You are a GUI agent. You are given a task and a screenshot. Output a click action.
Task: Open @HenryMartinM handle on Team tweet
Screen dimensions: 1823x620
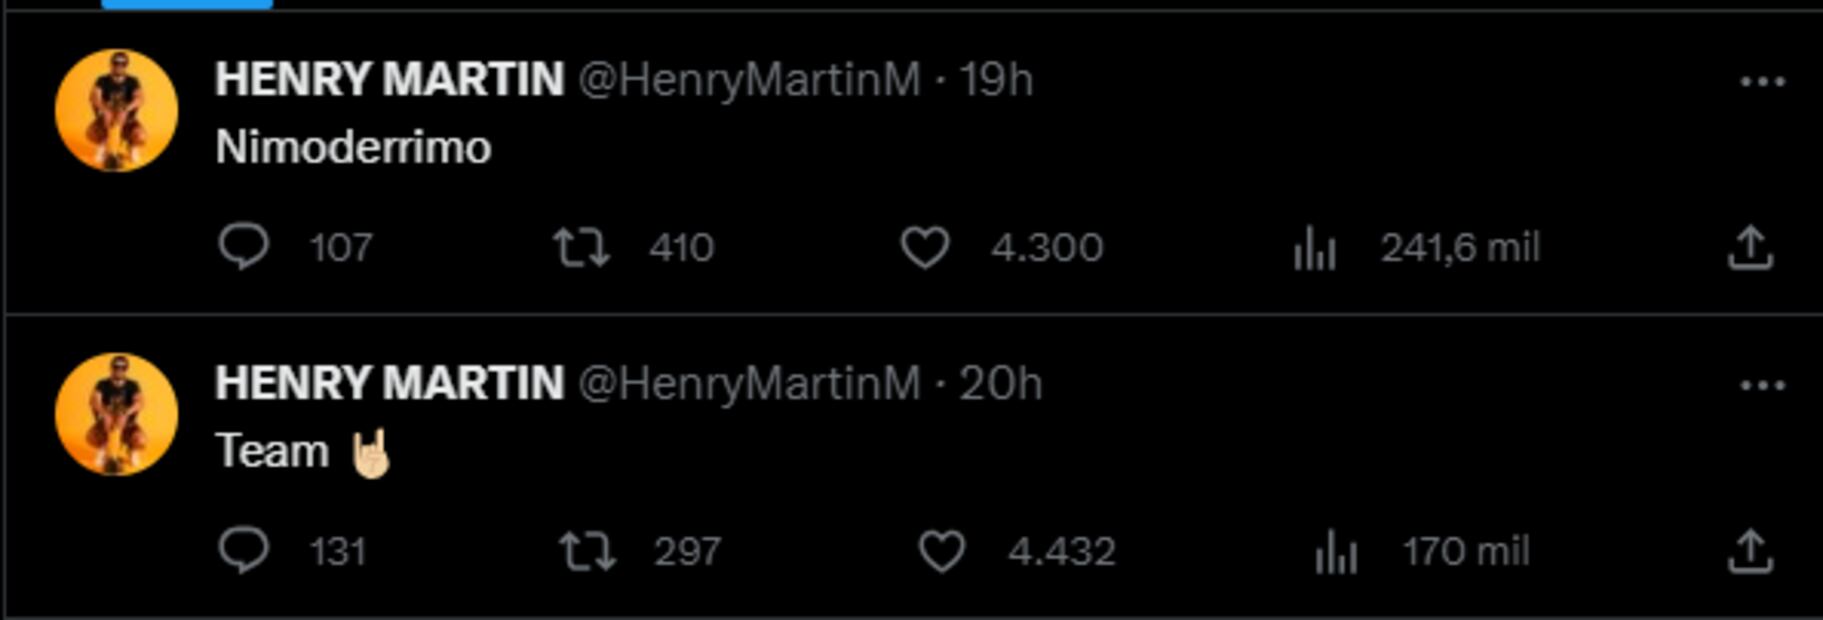coord(749,384)
